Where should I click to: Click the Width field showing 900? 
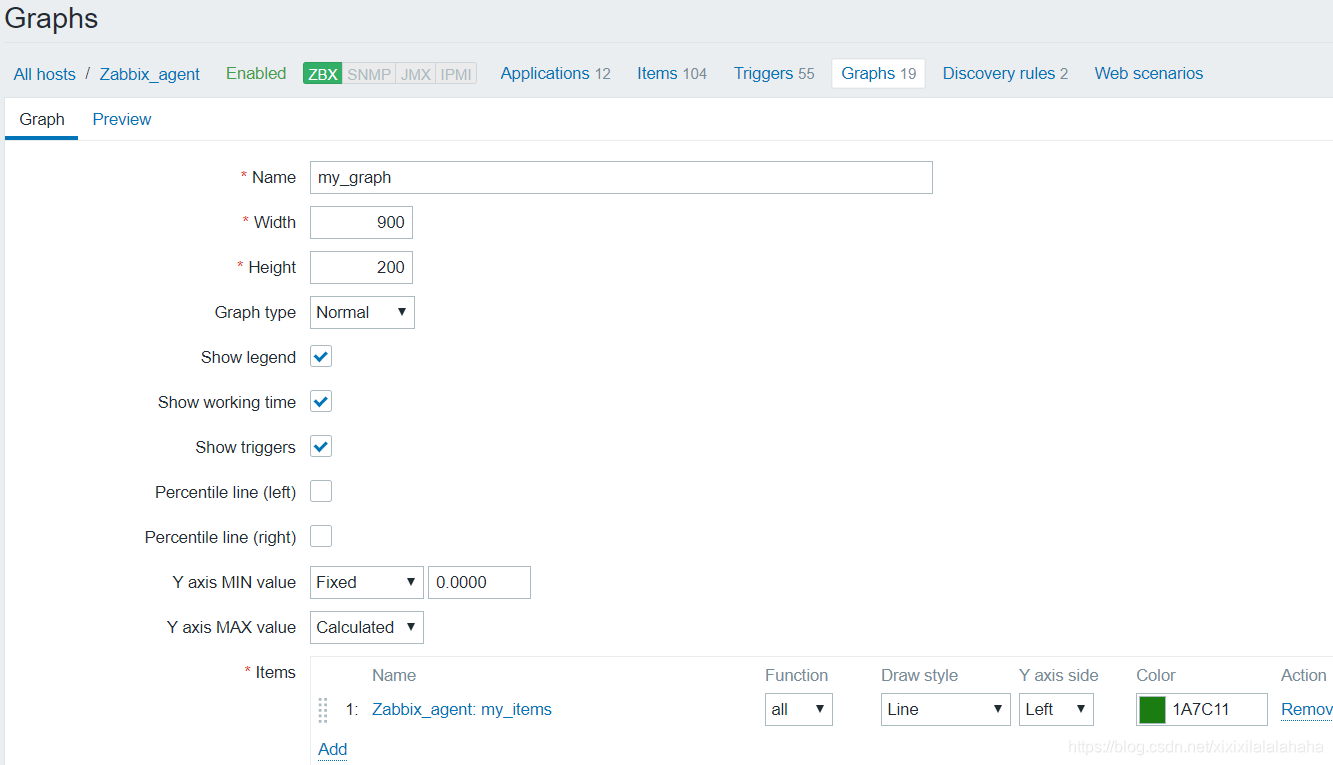[361, 222]
